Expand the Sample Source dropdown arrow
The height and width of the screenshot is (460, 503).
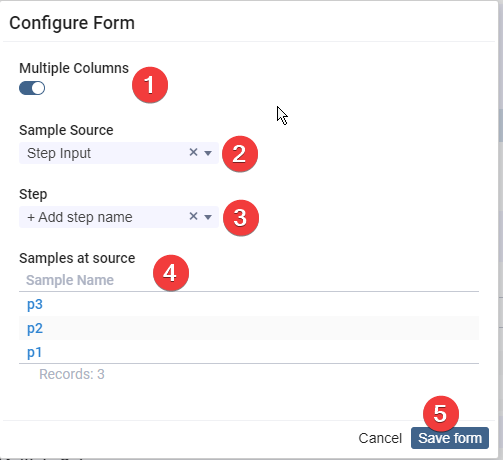tap(208, 153)
